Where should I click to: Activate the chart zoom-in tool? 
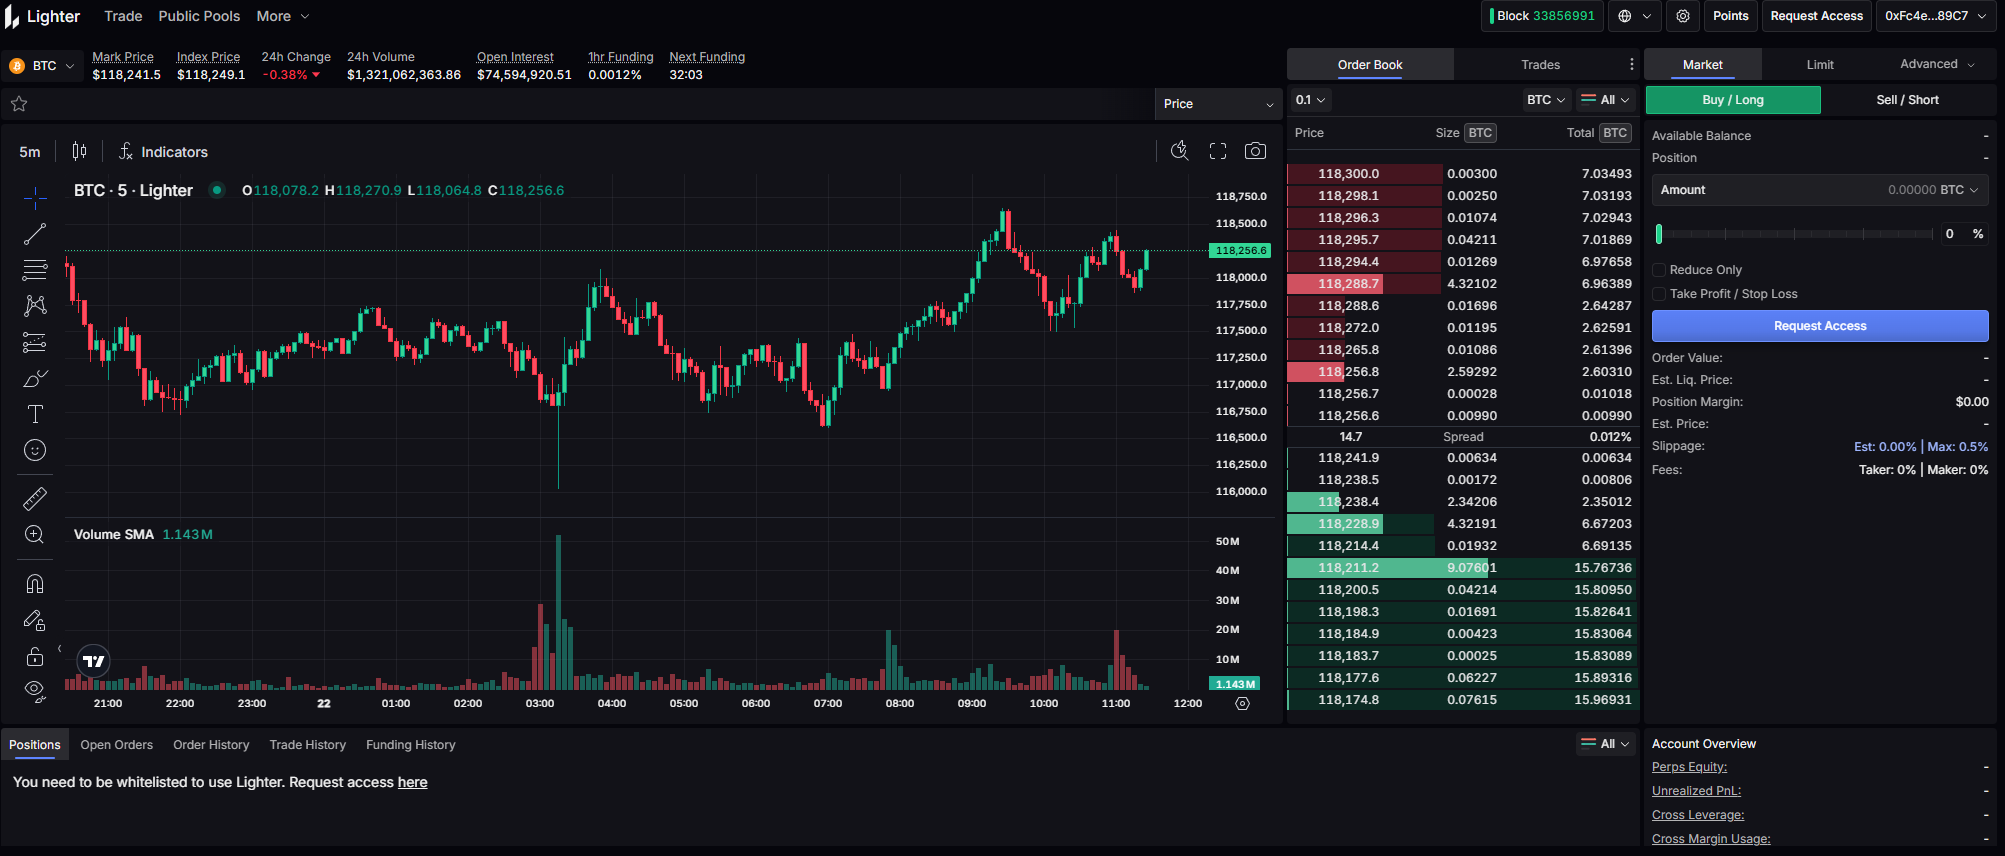[x=35, y=534]
